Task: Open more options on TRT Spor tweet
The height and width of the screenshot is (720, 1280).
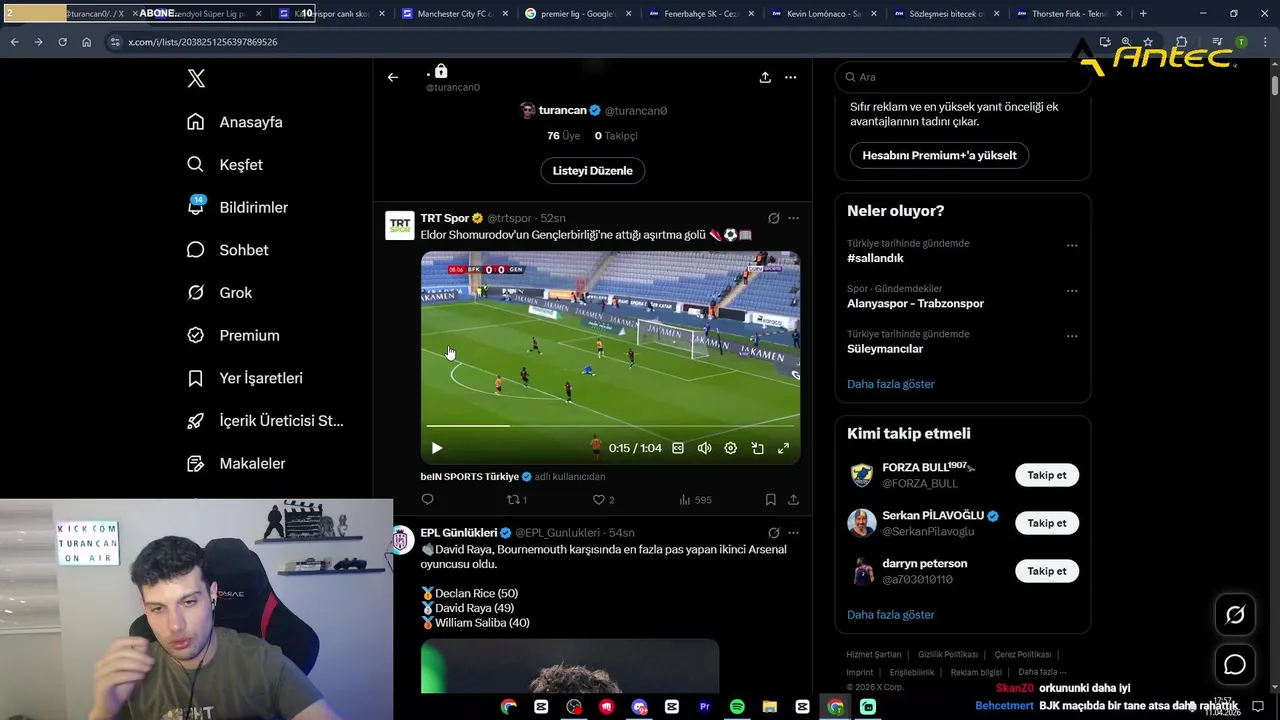Action: point(793,218)
